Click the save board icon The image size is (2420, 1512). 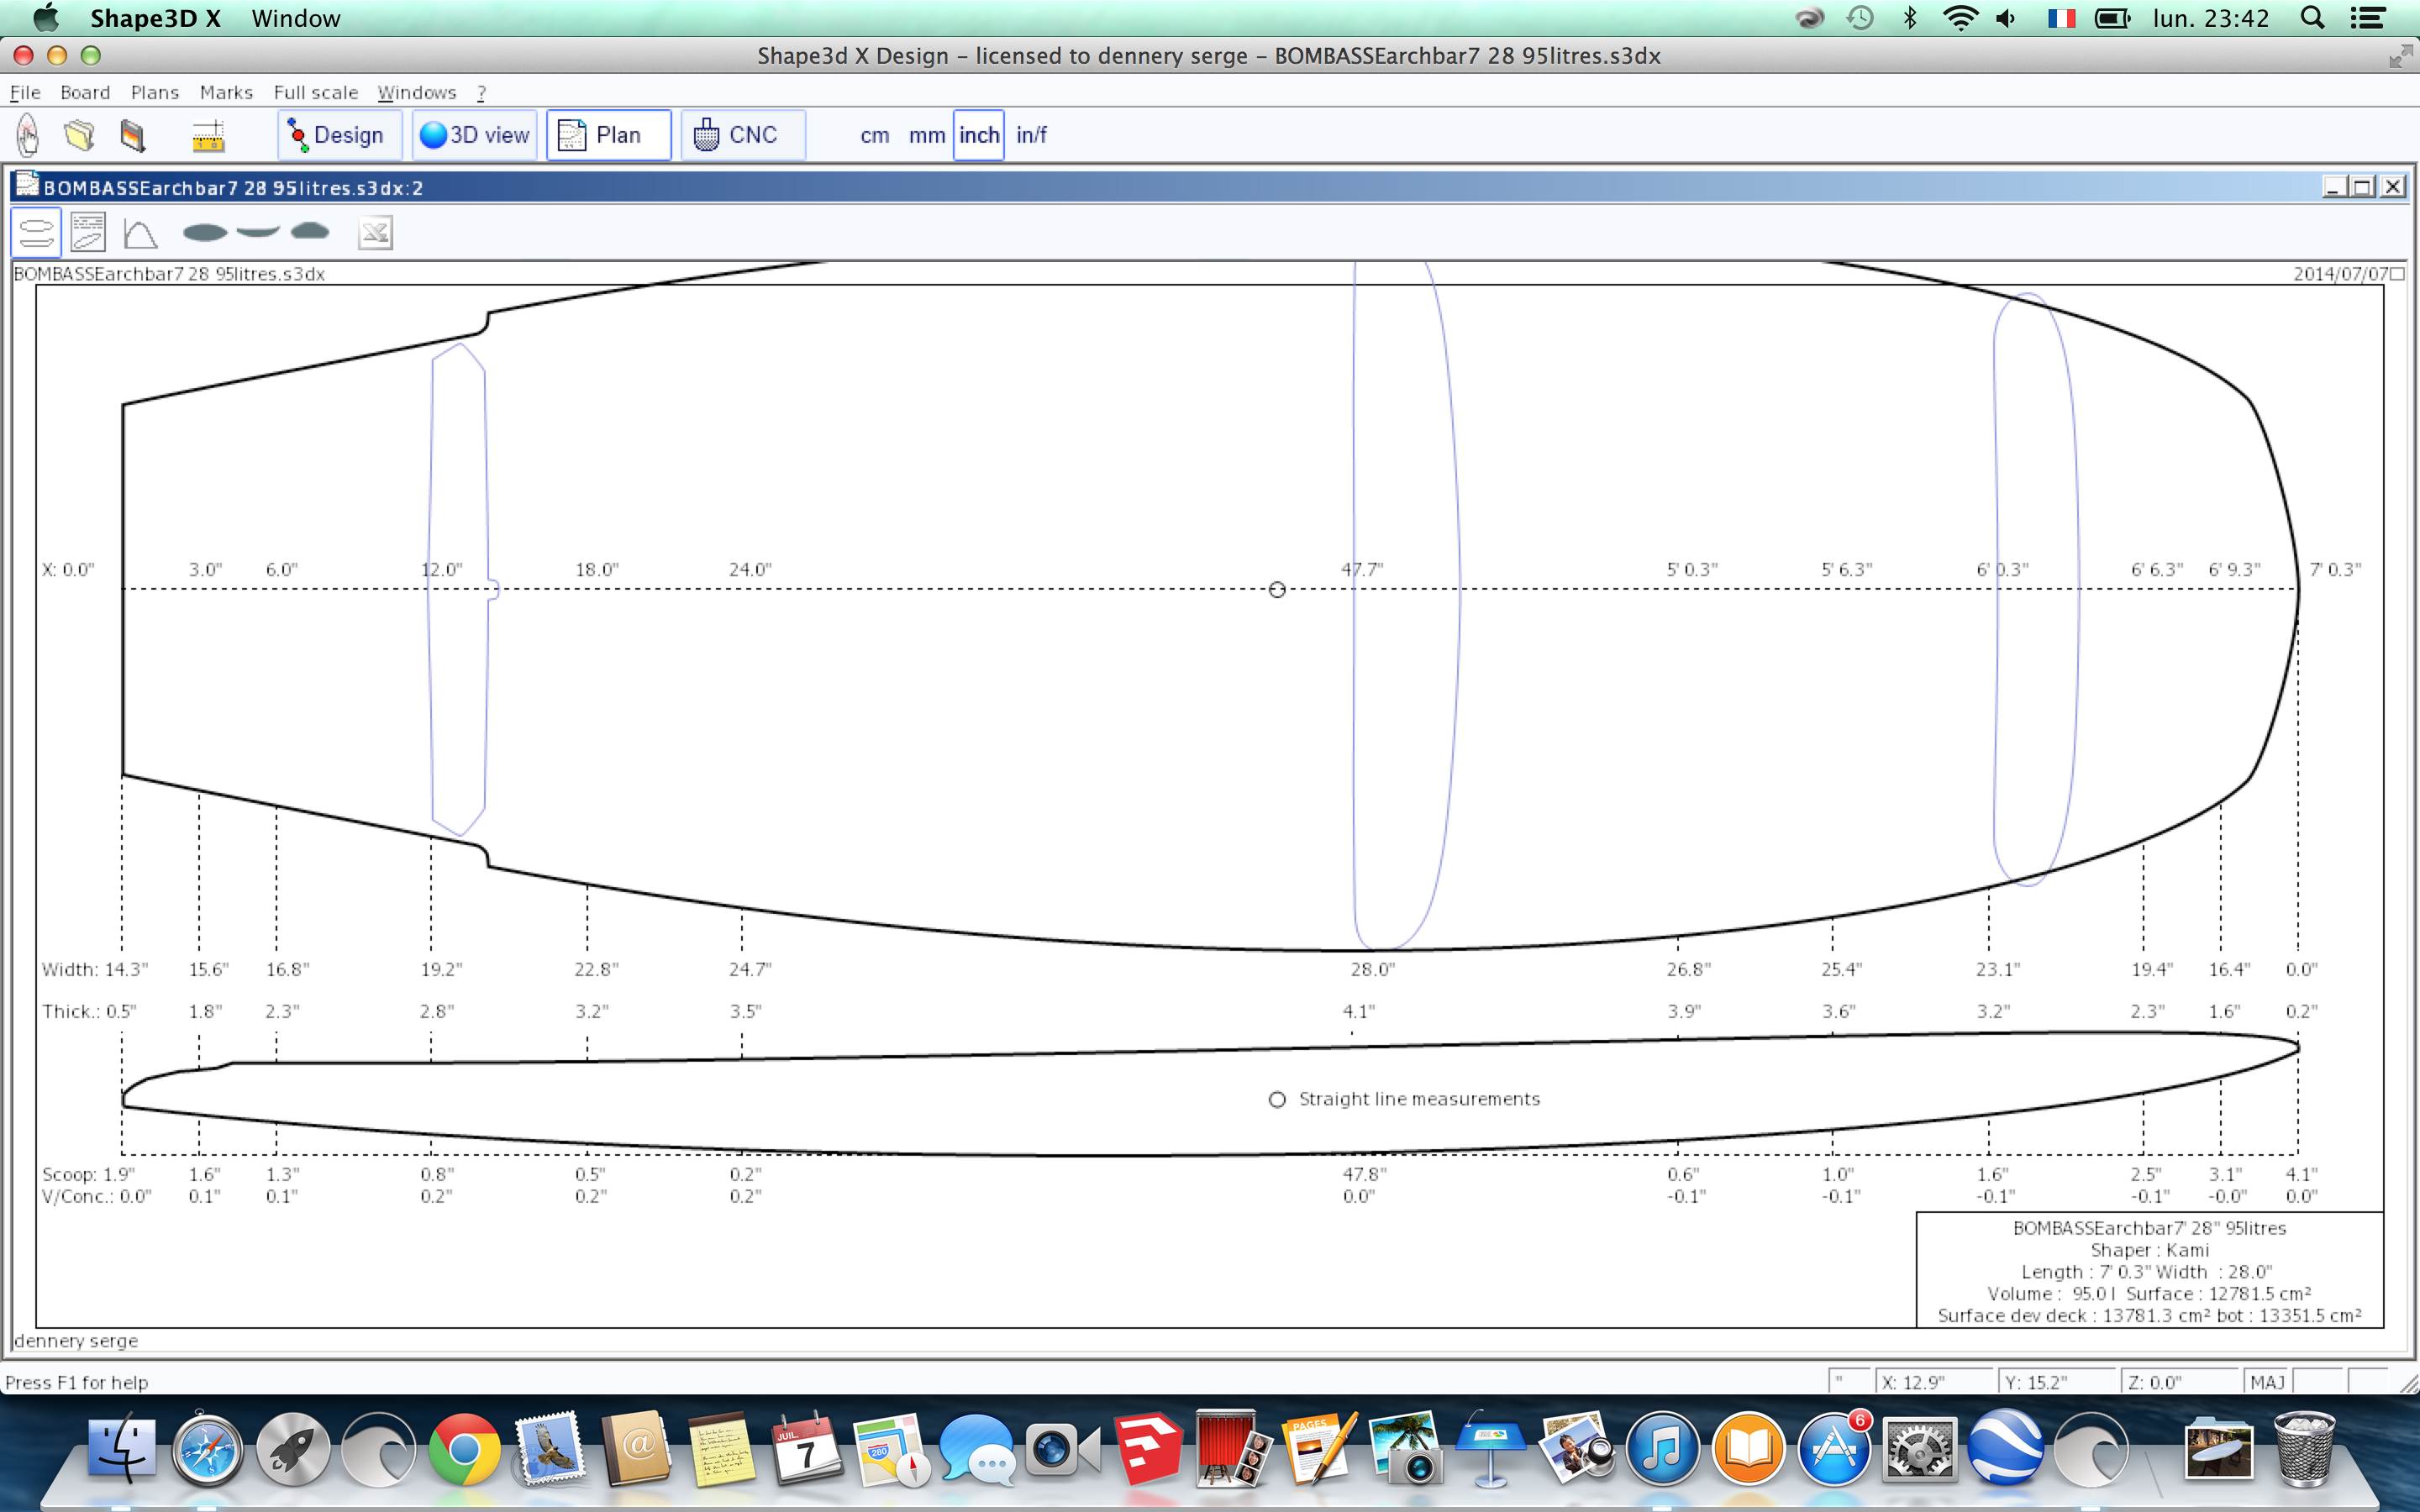click(x=132, y=135)
